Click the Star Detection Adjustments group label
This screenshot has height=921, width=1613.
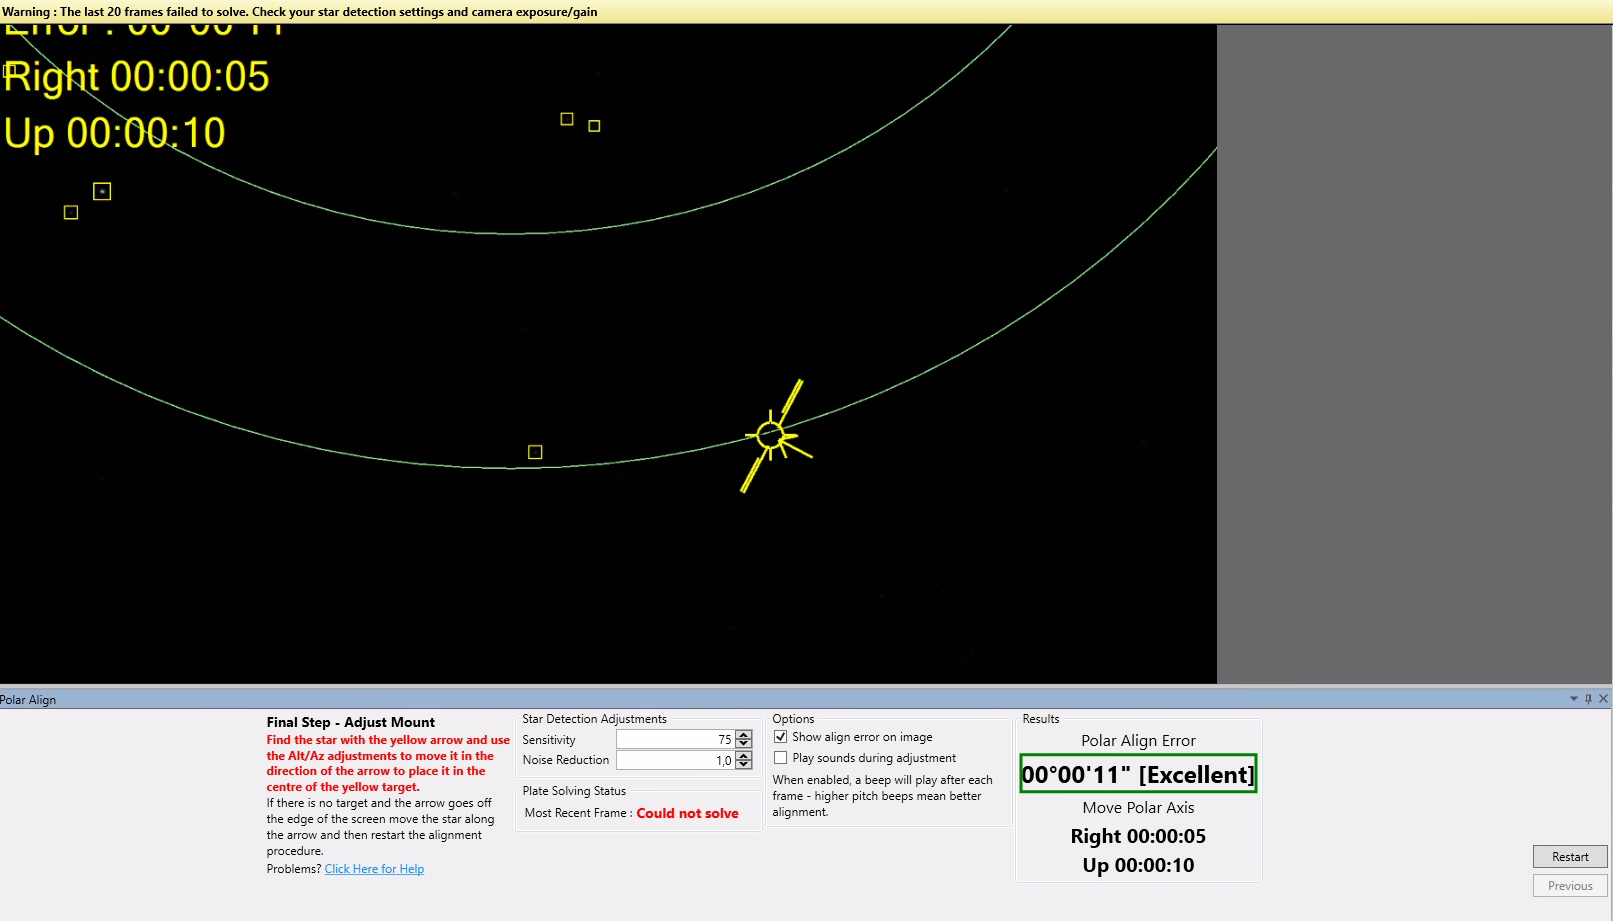point(594,719)
